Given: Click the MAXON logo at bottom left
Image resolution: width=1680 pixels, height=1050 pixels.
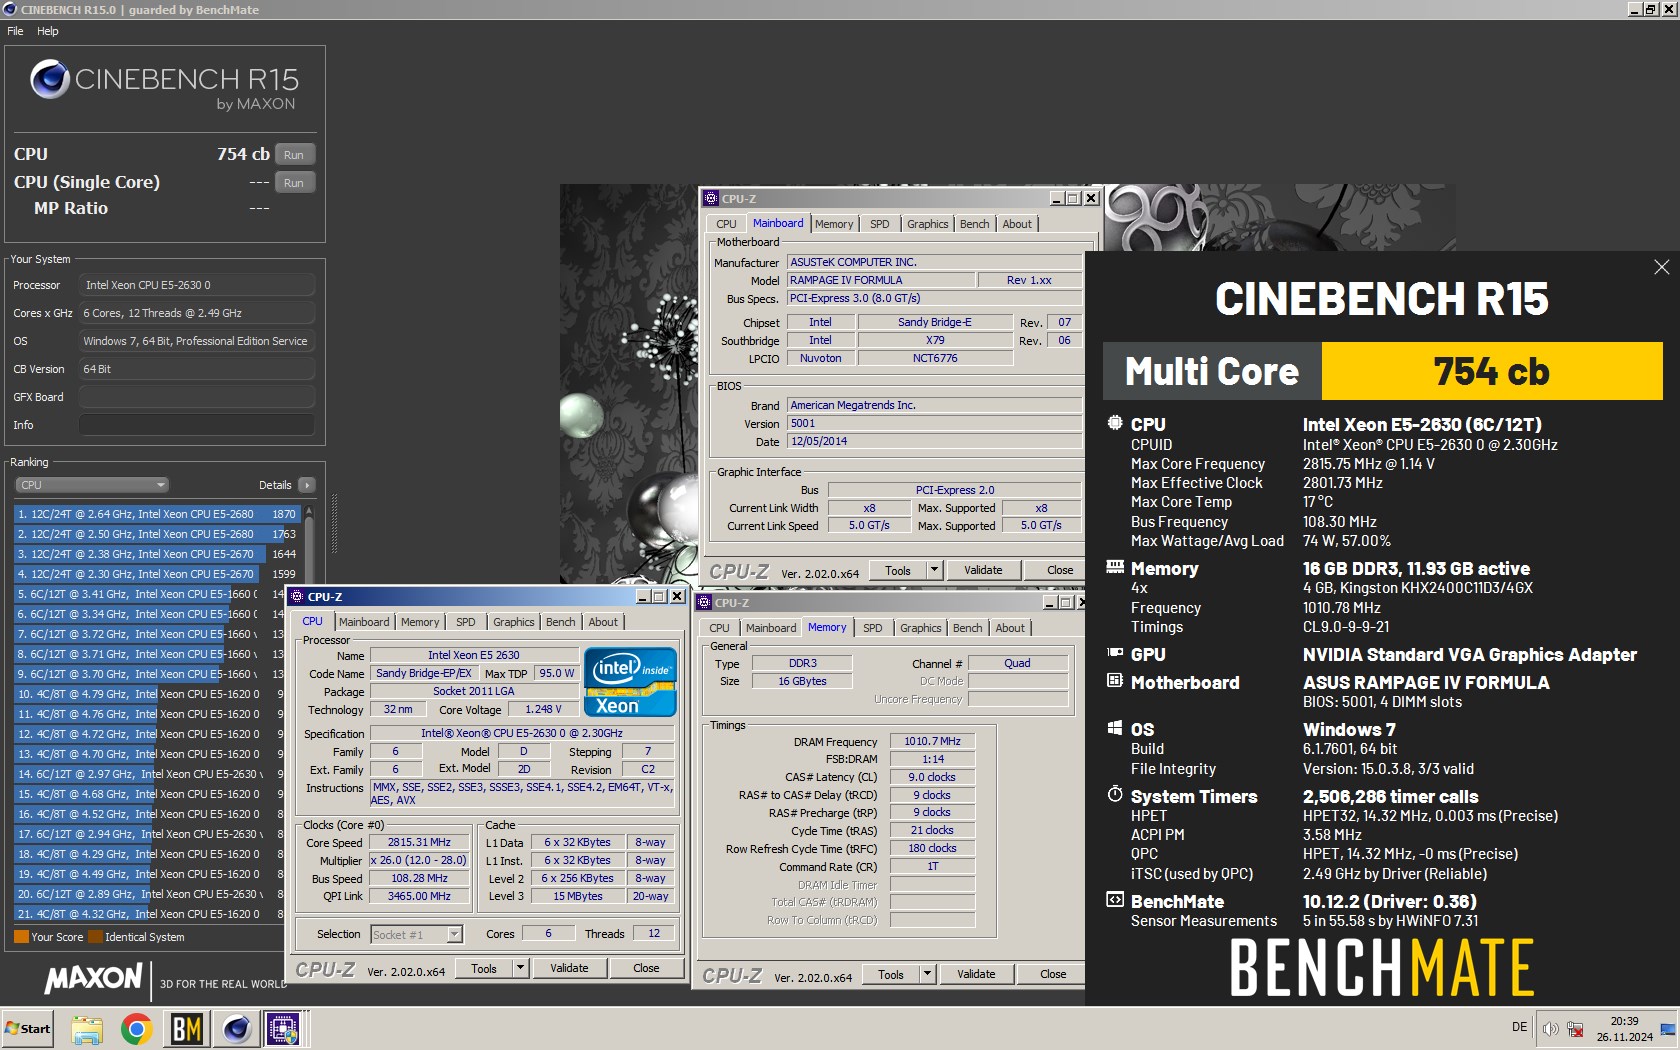Looking at the screenshot, I should (94, 978).
